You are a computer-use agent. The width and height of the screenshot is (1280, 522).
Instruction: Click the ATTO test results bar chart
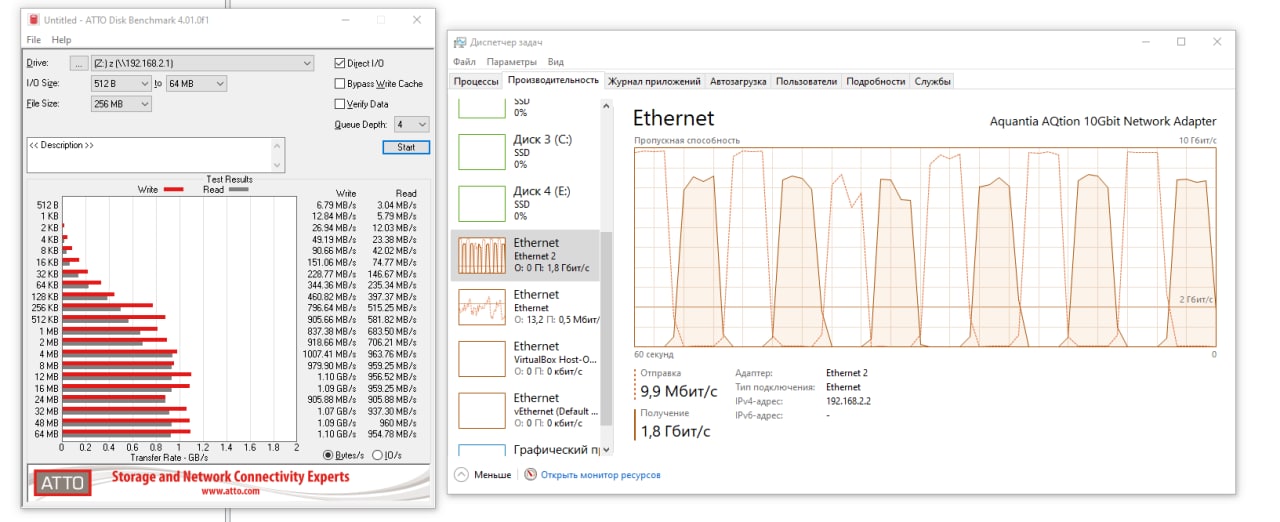pyautogui.click(x=179, y=319)
